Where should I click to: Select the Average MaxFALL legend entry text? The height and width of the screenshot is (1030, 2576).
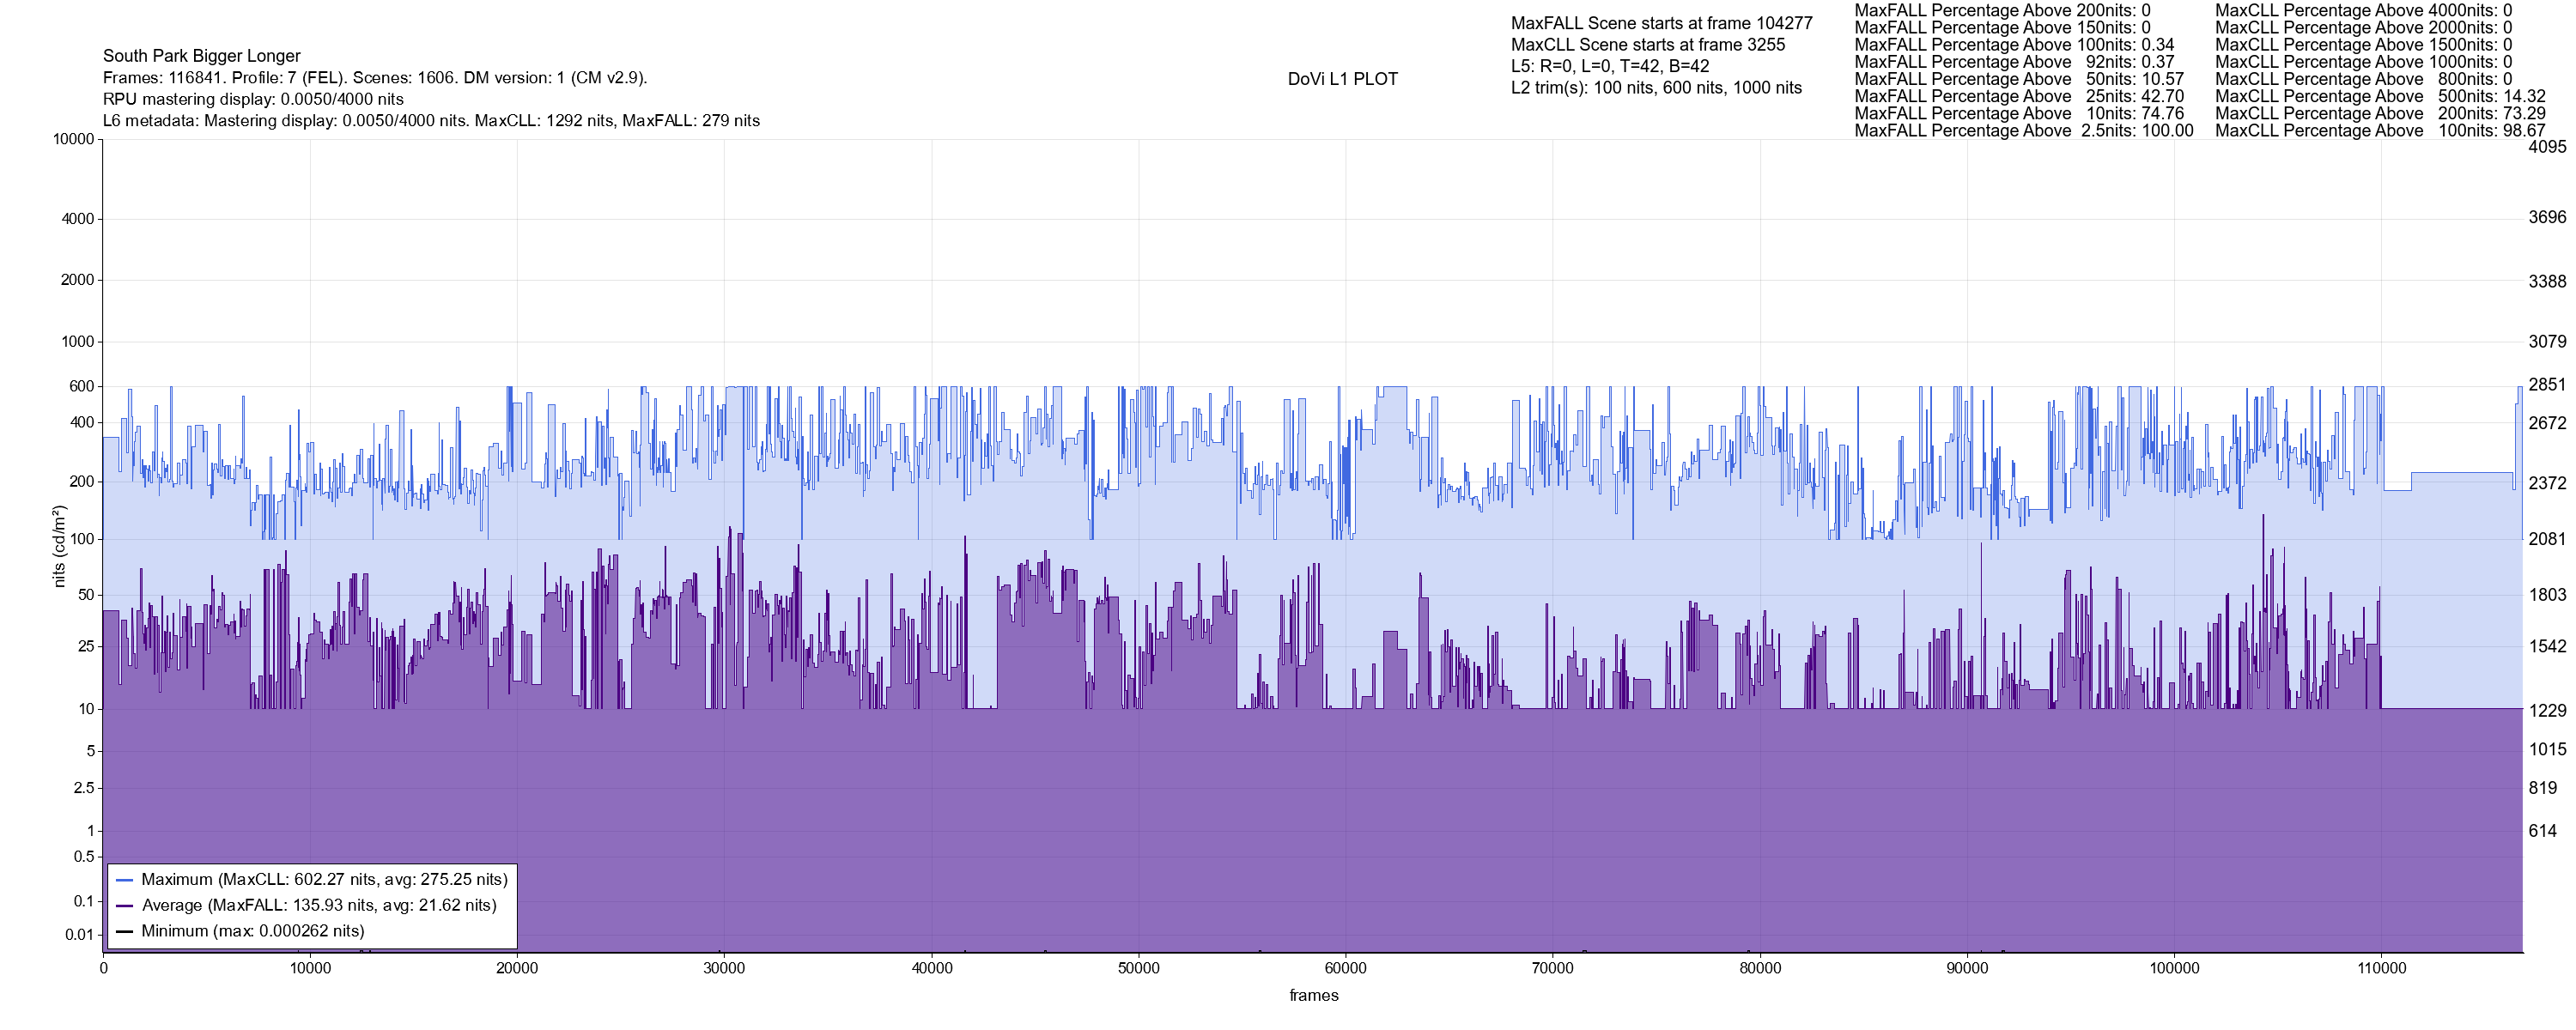point(319,906)
